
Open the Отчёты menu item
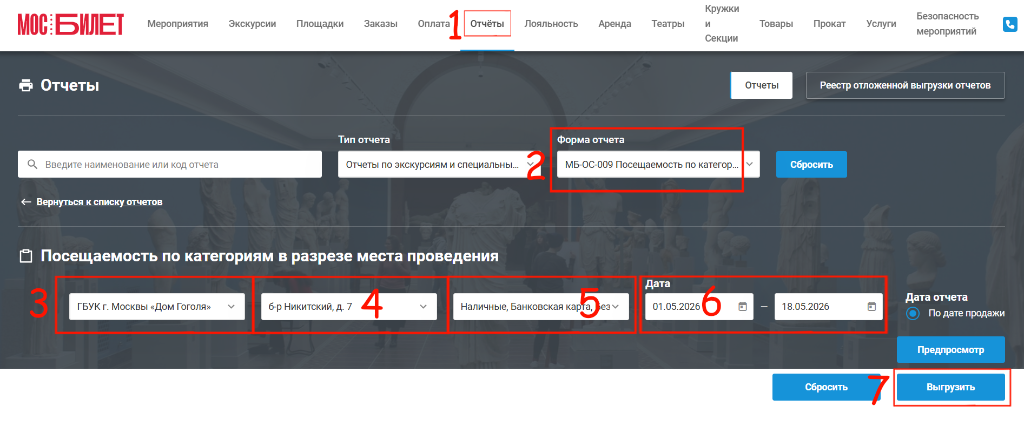coord(487,24)
